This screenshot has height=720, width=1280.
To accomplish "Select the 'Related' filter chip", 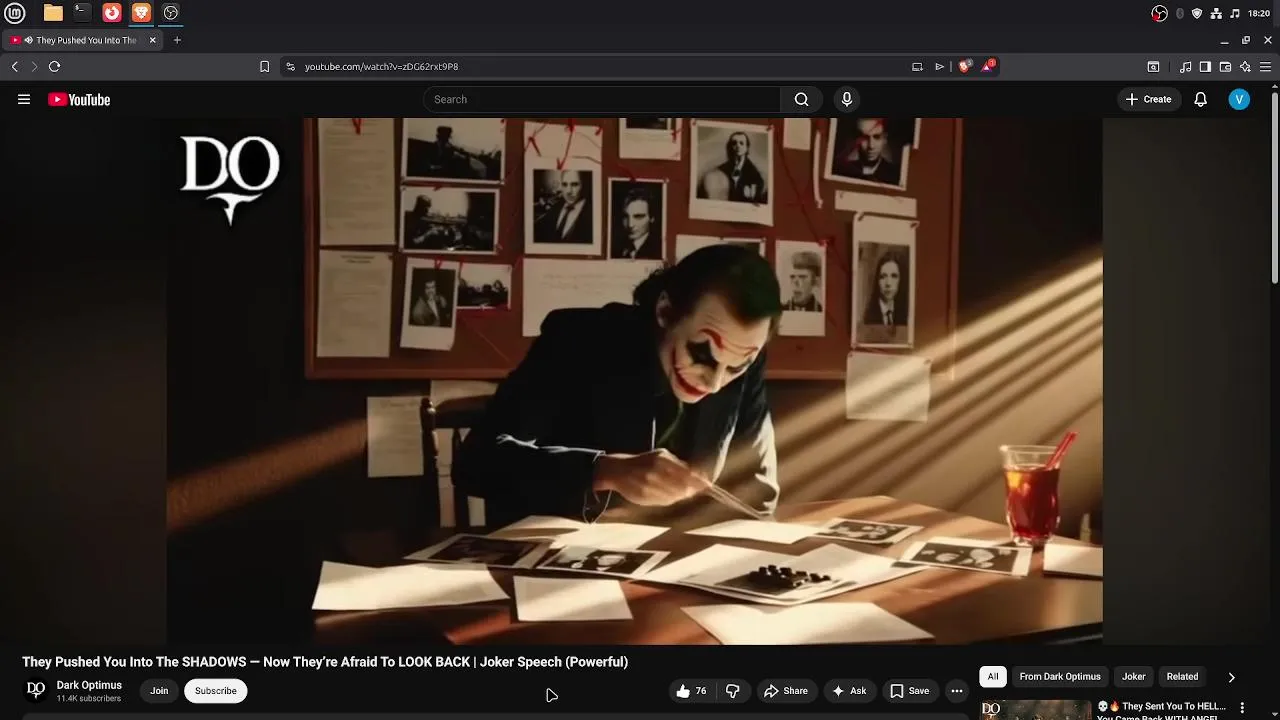I will click(x=1182, y=677).
